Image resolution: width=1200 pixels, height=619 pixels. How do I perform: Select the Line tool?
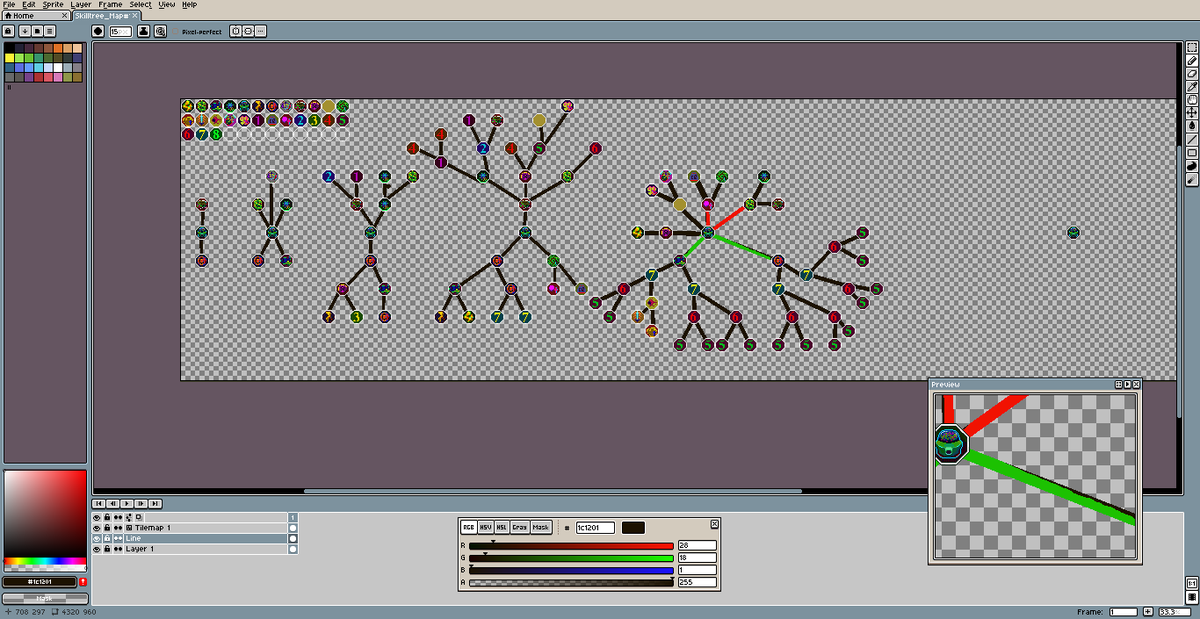1192,139
